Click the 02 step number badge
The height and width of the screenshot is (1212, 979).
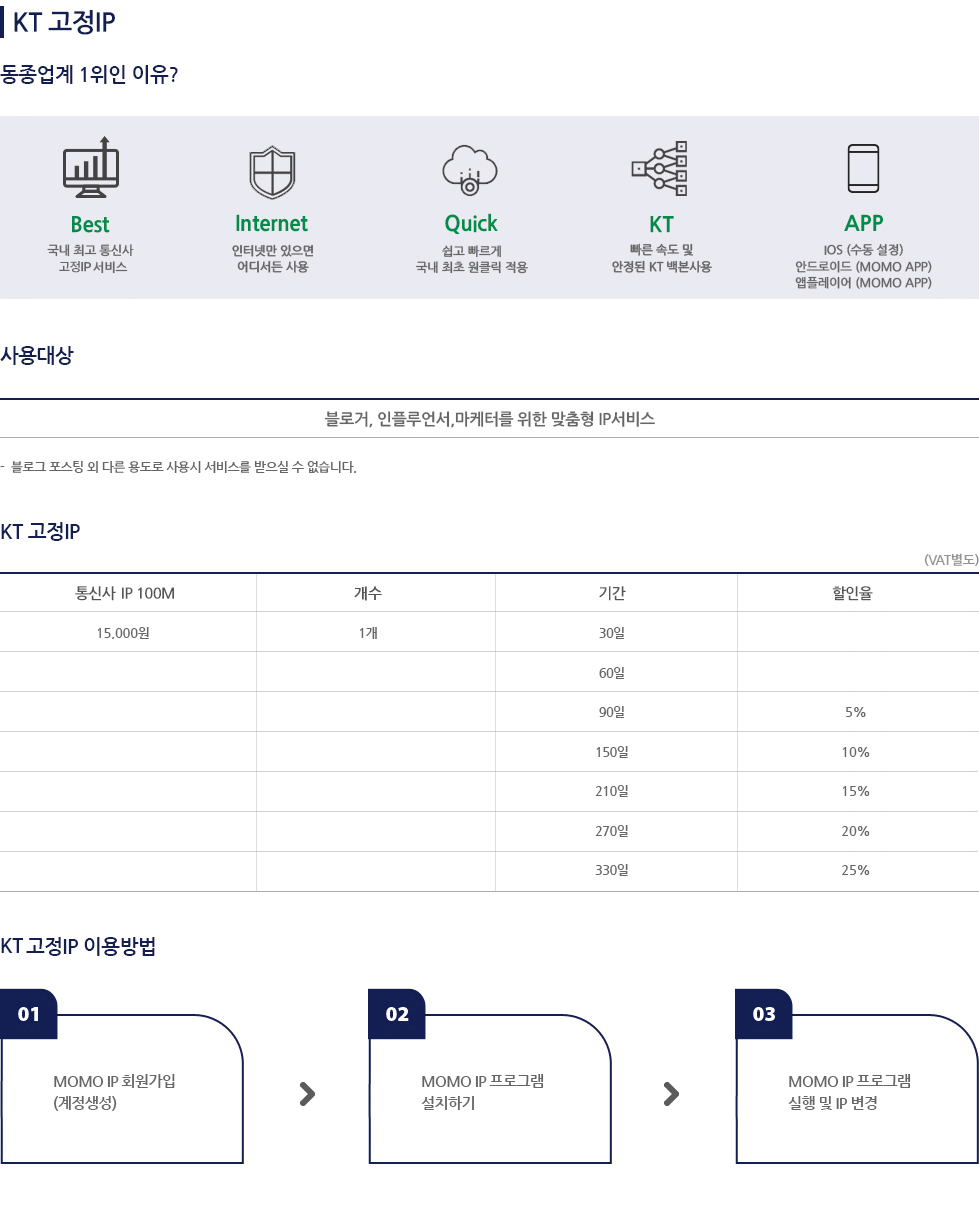coord(397,1014)
